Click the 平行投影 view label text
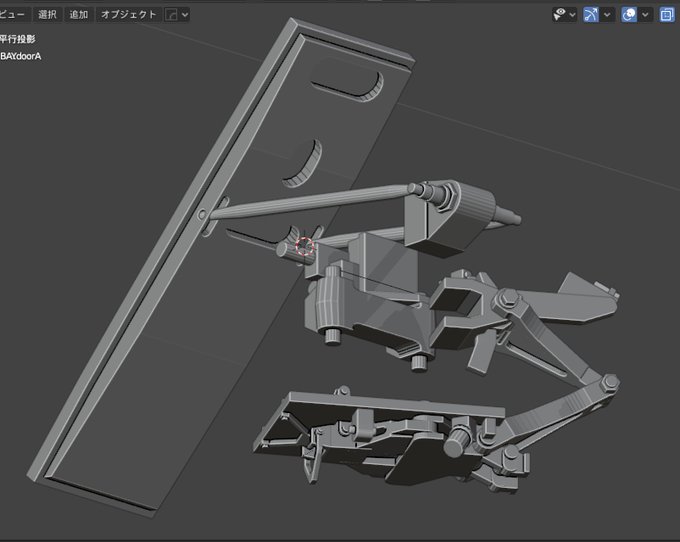Screen dimensions: 680x542 [17, 39]
